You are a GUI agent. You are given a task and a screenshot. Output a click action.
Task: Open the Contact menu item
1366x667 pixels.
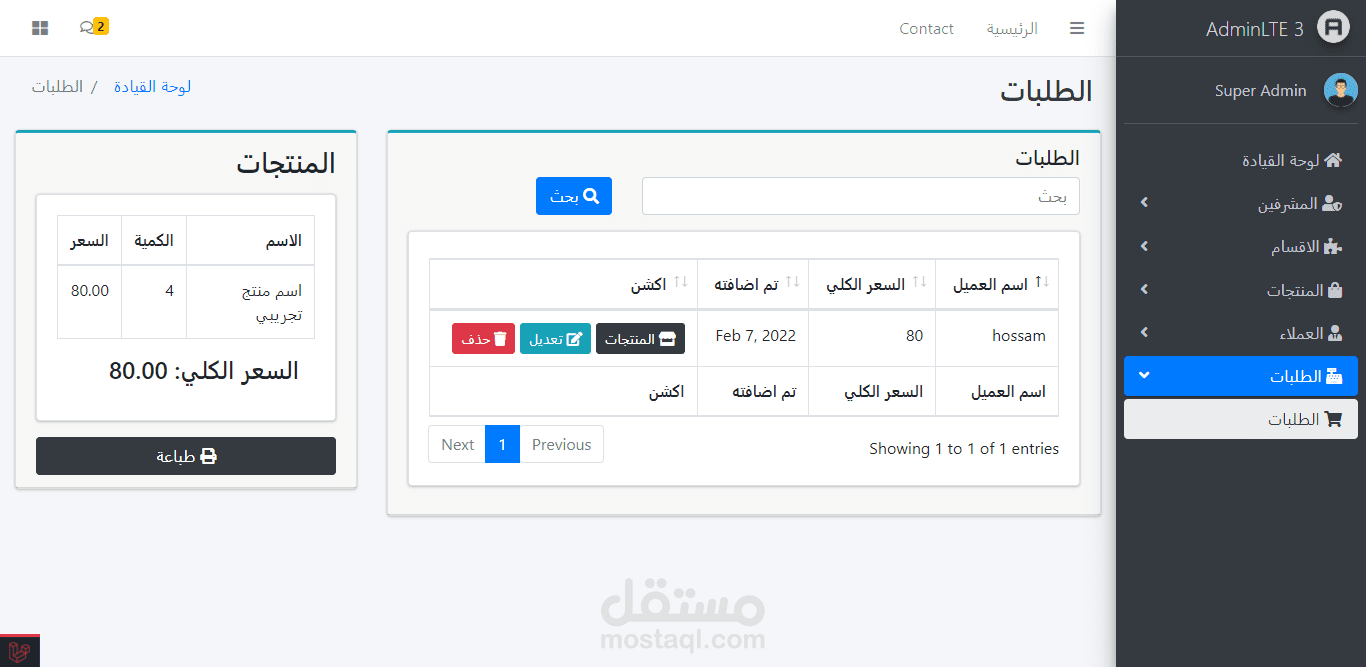926,28
